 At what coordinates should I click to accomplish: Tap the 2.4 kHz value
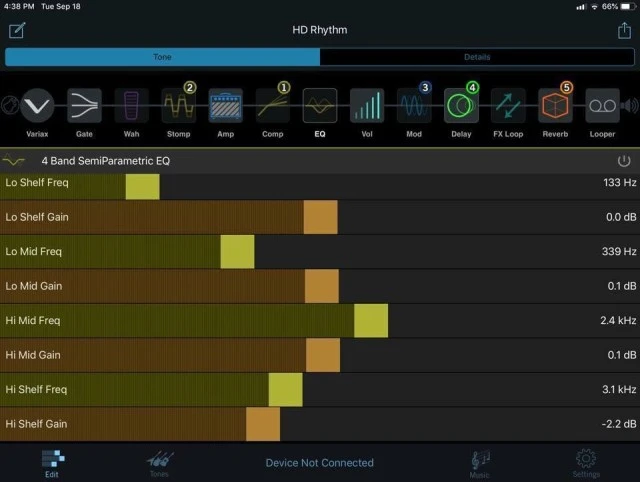tap(618, 320)
